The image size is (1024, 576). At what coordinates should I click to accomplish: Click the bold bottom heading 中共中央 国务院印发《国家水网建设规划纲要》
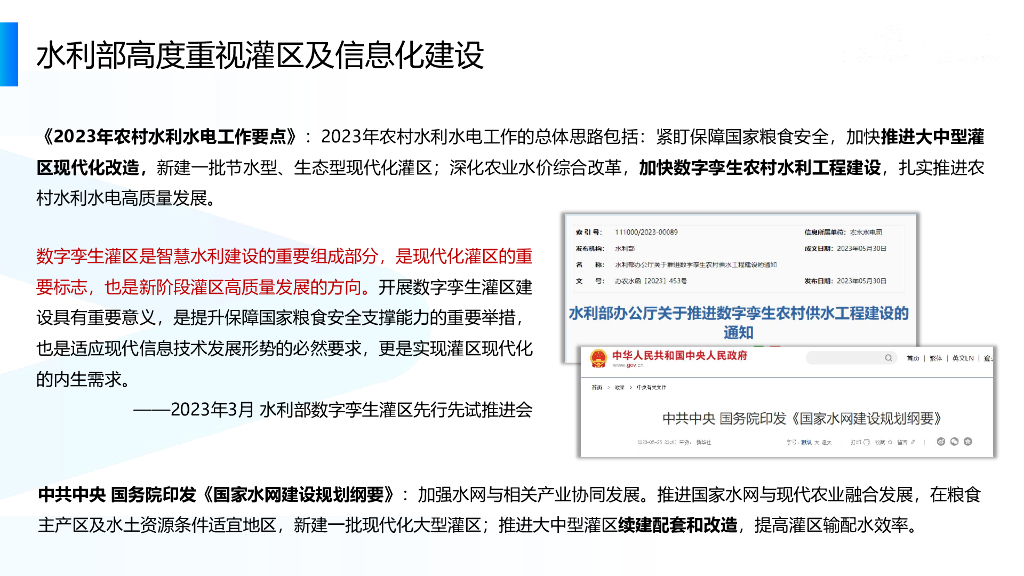[x=217, y=494]
